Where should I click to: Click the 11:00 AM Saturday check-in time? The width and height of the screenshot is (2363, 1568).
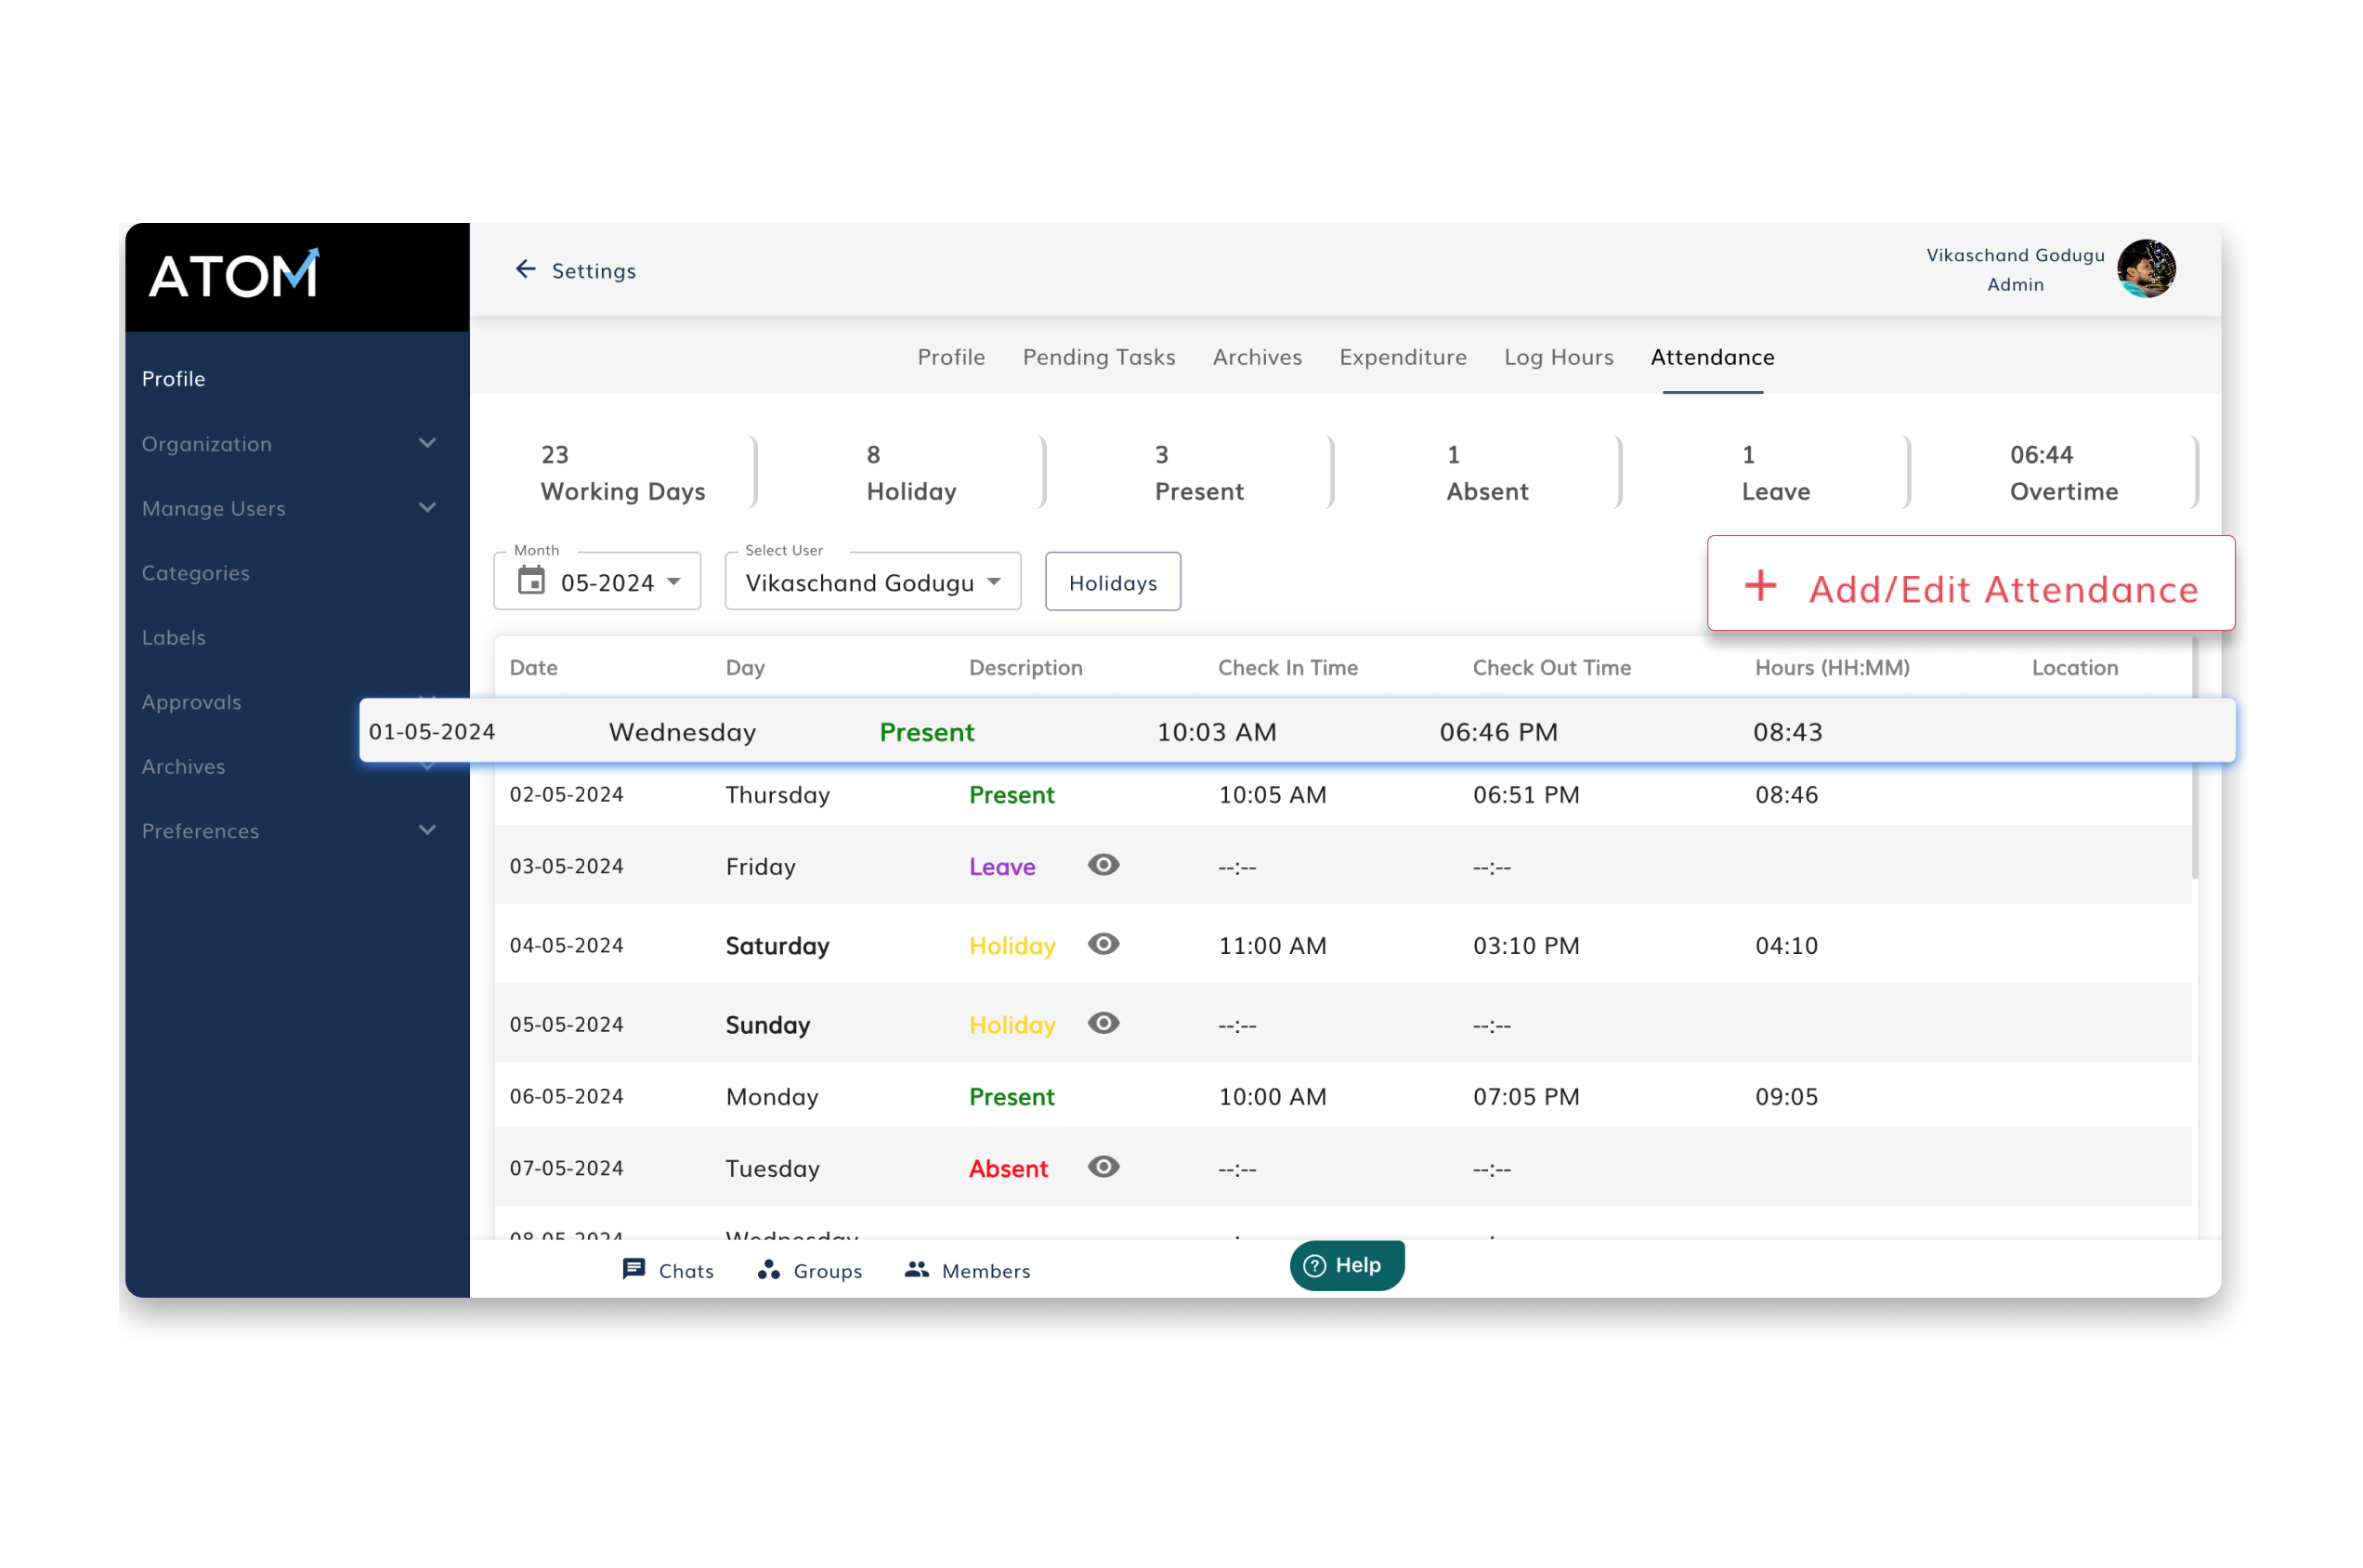point(1272,945)
